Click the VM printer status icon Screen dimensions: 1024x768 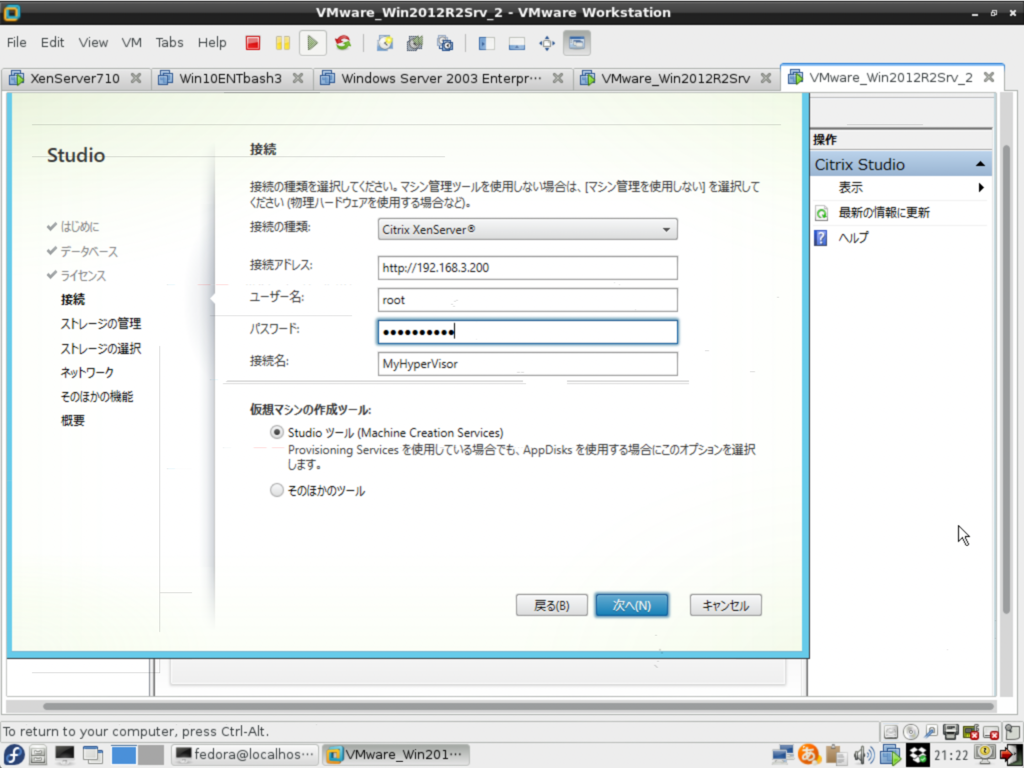[x=951, y=731]
